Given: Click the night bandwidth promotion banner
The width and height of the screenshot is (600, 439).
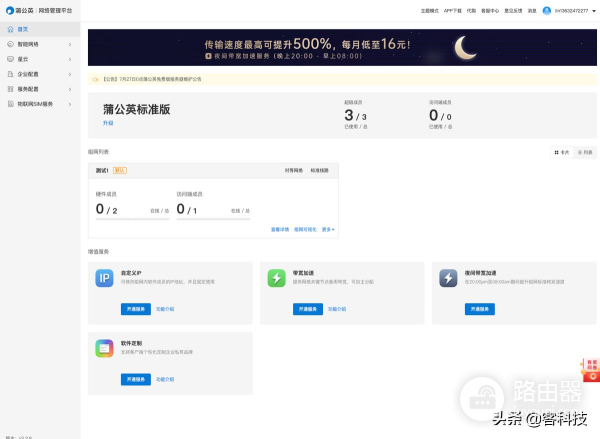Looking at the screenshot, I should point(342,47).
